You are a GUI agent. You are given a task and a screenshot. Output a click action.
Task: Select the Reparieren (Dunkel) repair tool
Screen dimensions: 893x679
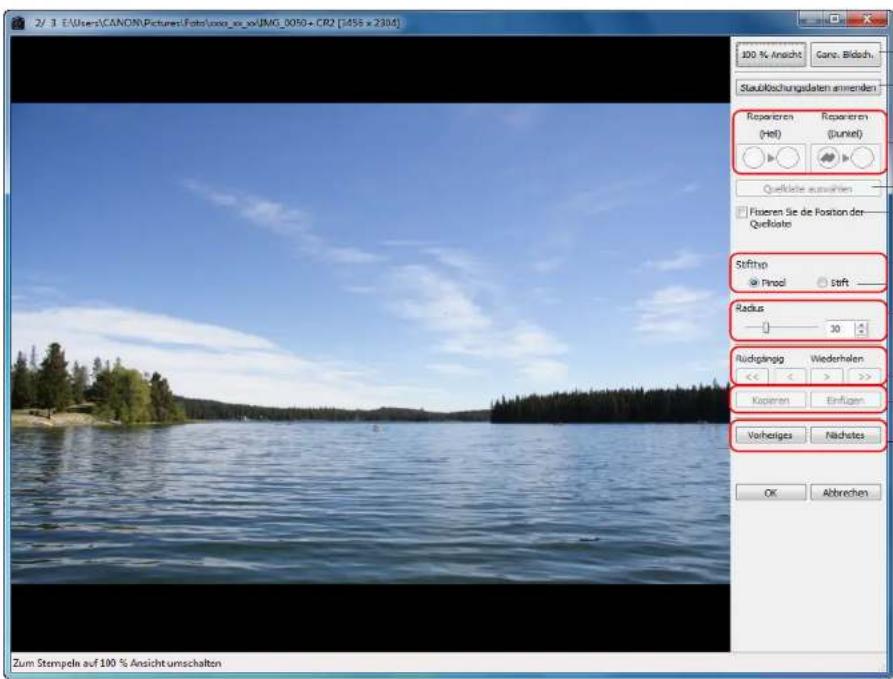(x=846, y=158)
